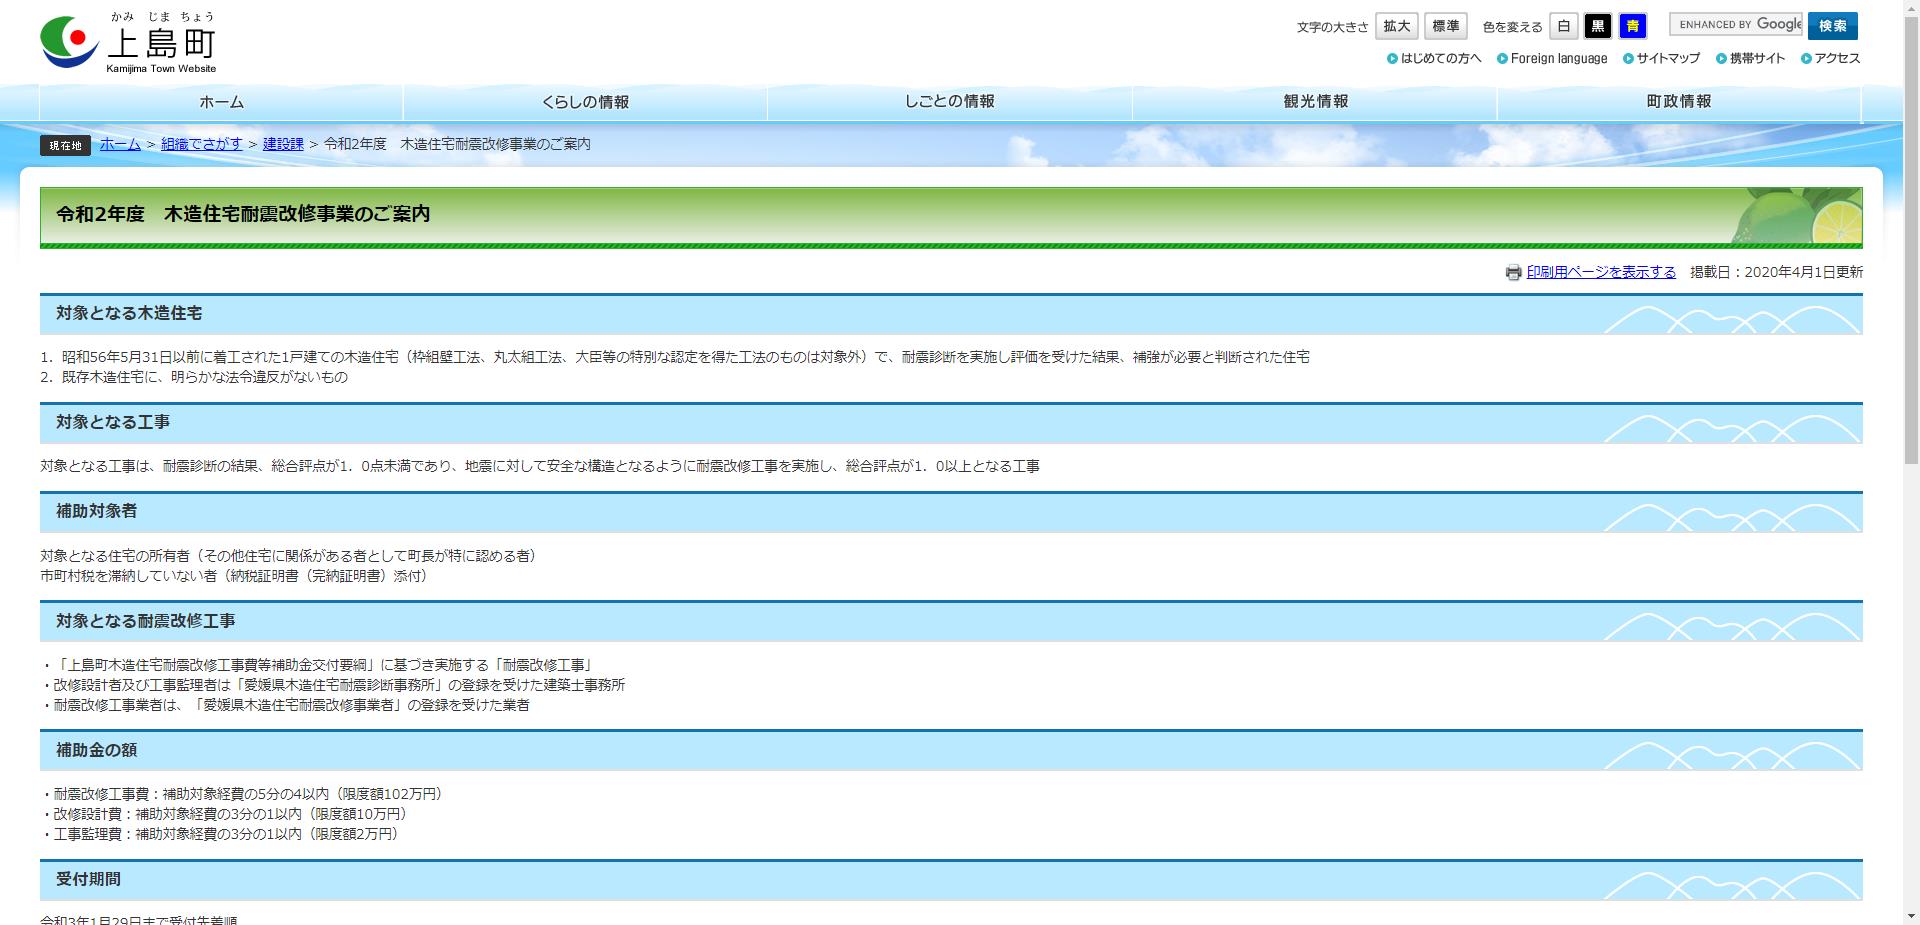Open the しごとの情報 navigation tab
This screenshot has height=925, width=1920.
pyautogui.click(x=950, y=101)
